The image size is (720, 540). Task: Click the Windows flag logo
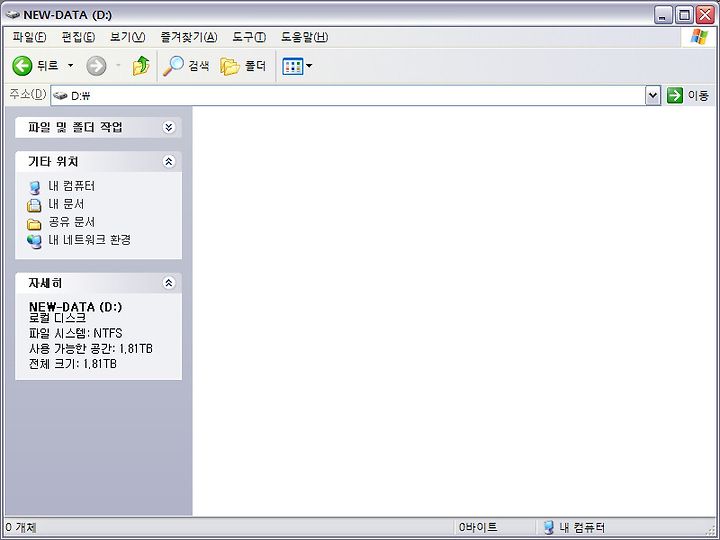(699, 37)
